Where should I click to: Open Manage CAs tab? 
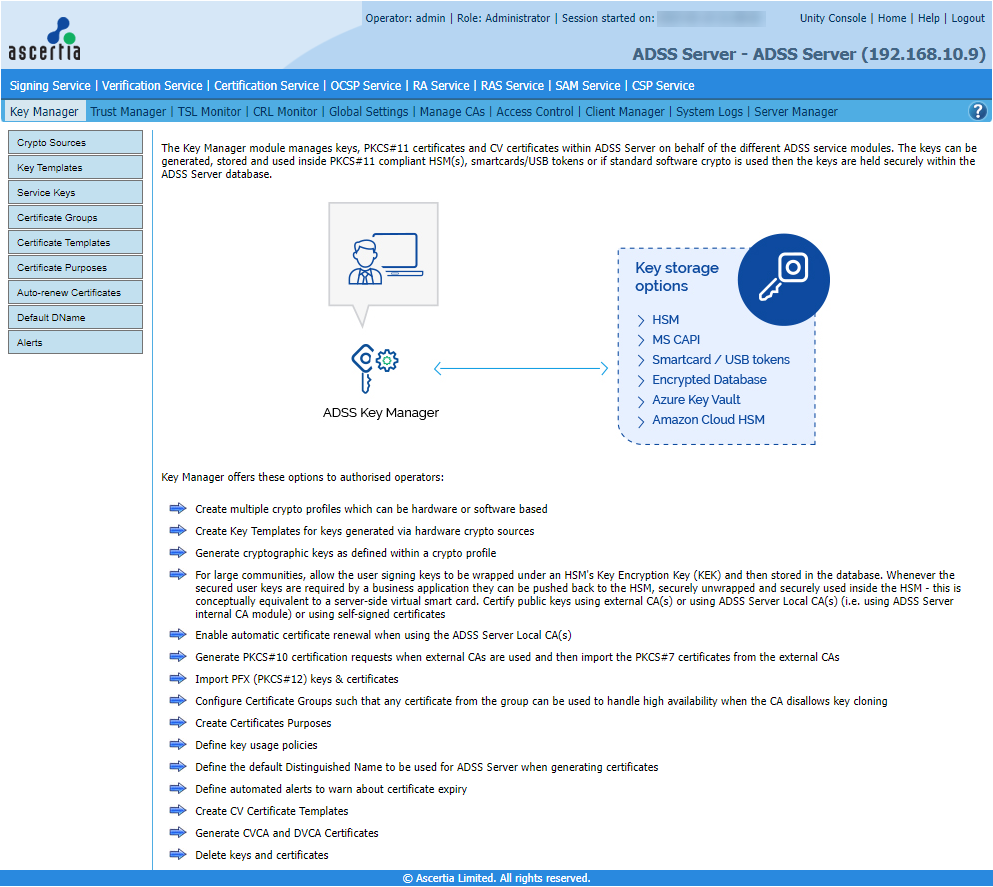coord(452,111)
